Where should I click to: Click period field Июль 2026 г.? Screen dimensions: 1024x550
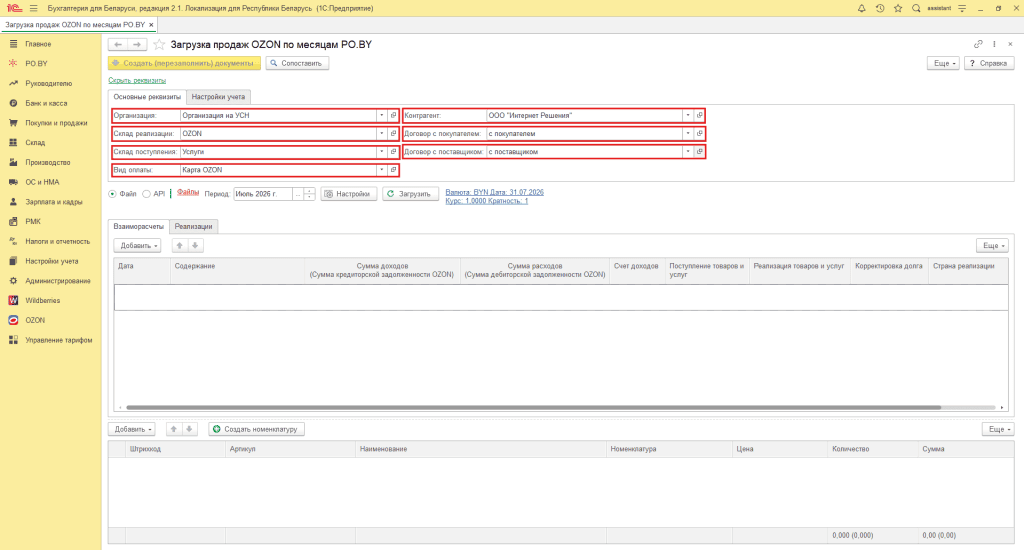click(263, 194)
